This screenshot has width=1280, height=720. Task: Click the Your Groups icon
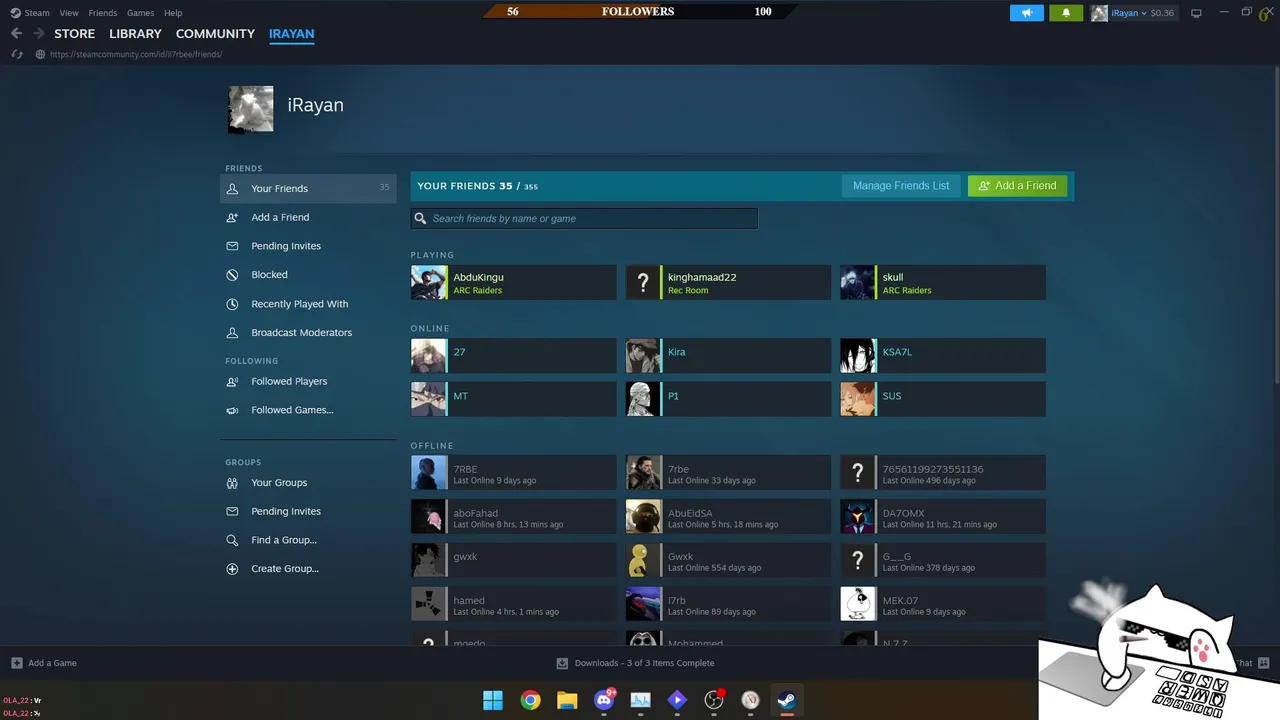coord(232,483)
